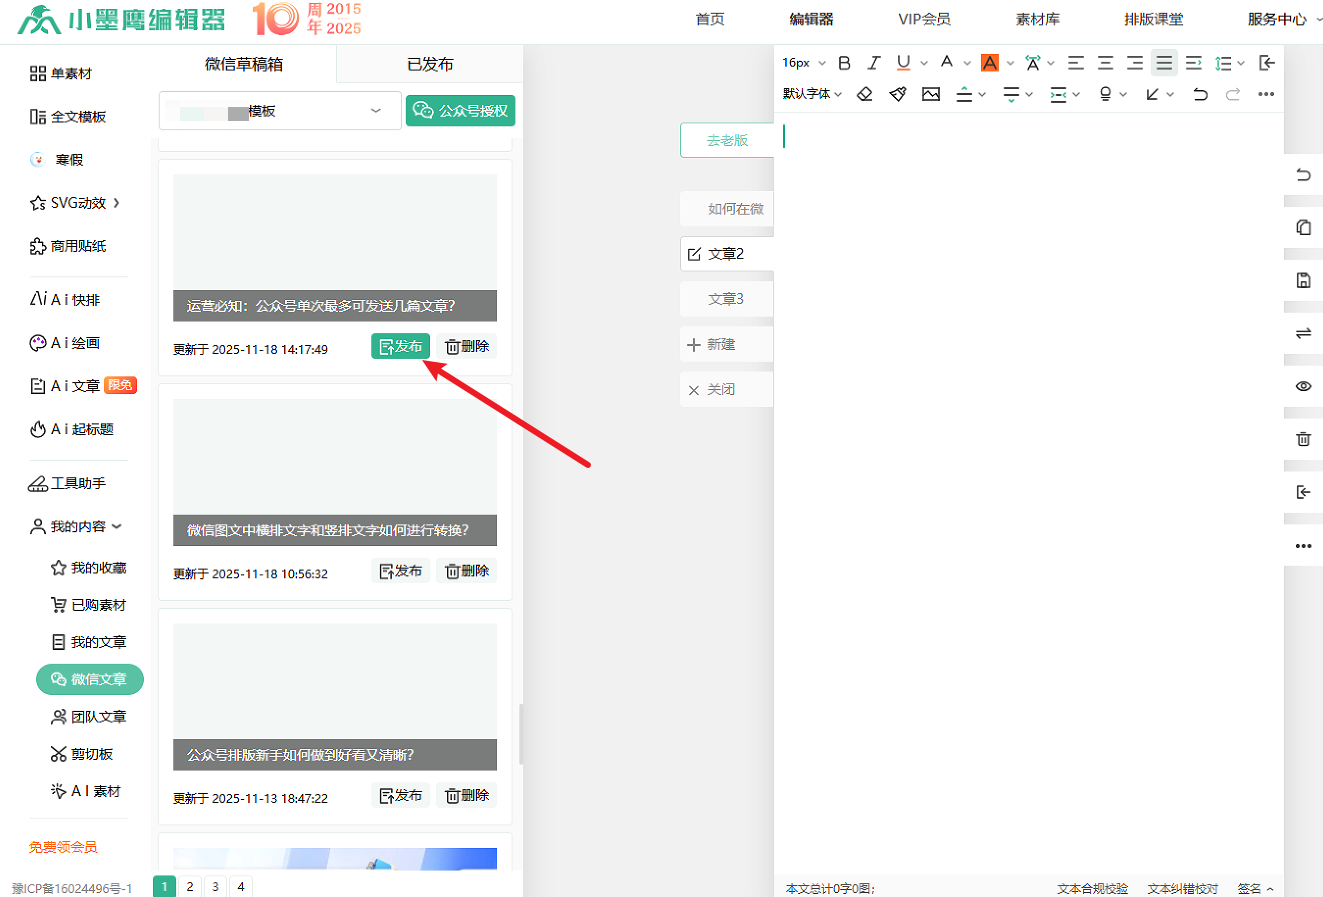Save using the floppy disk icon

(x=1303, y=280)
